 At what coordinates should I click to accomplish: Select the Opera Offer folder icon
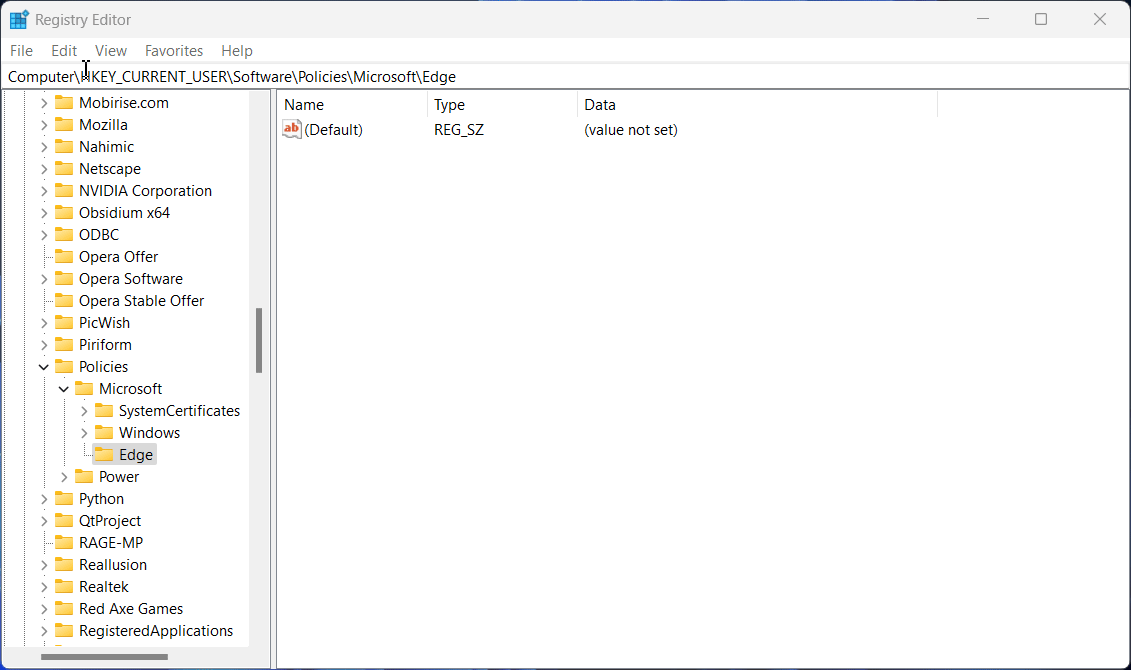(64, 257)
